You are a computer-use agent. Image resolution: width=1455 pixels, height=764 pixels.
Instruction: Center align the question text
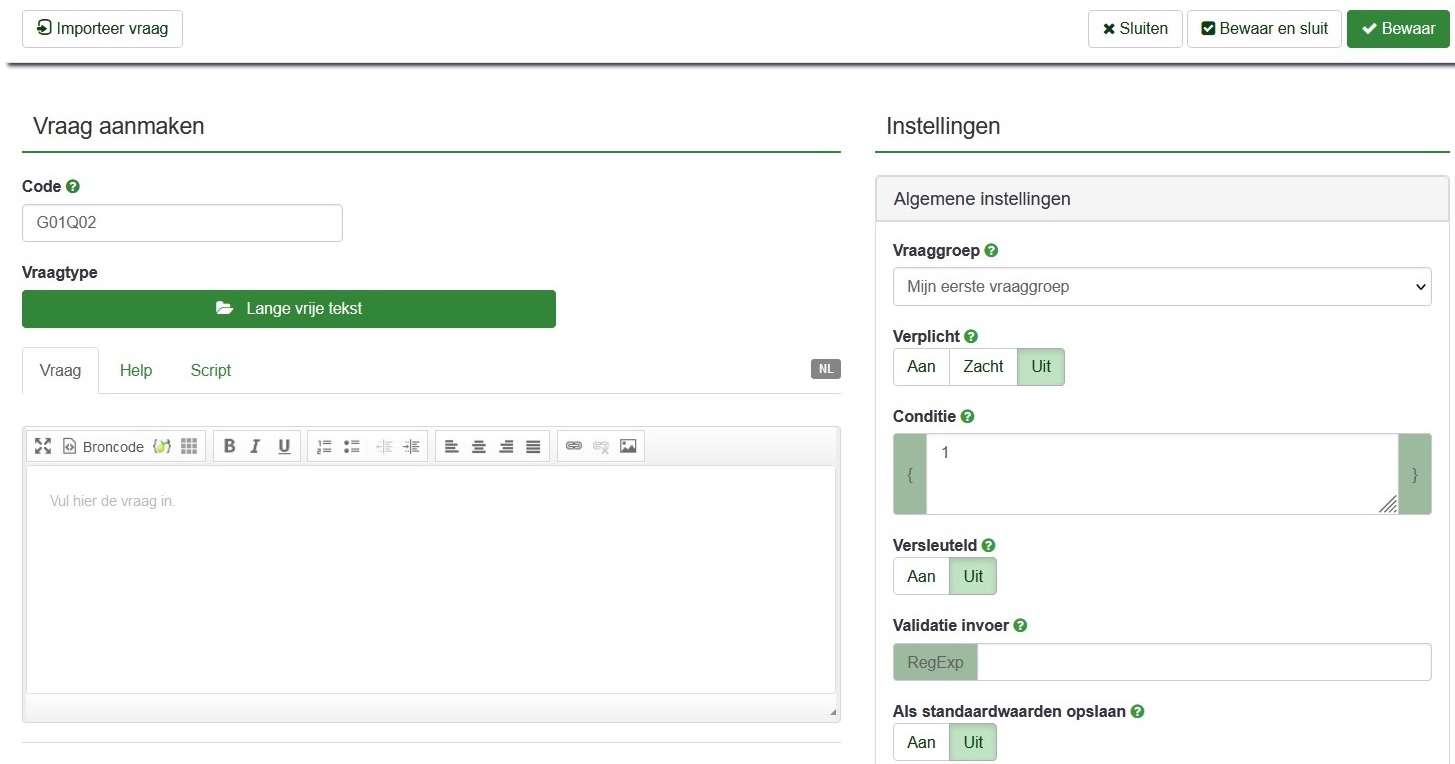(479, 446)
